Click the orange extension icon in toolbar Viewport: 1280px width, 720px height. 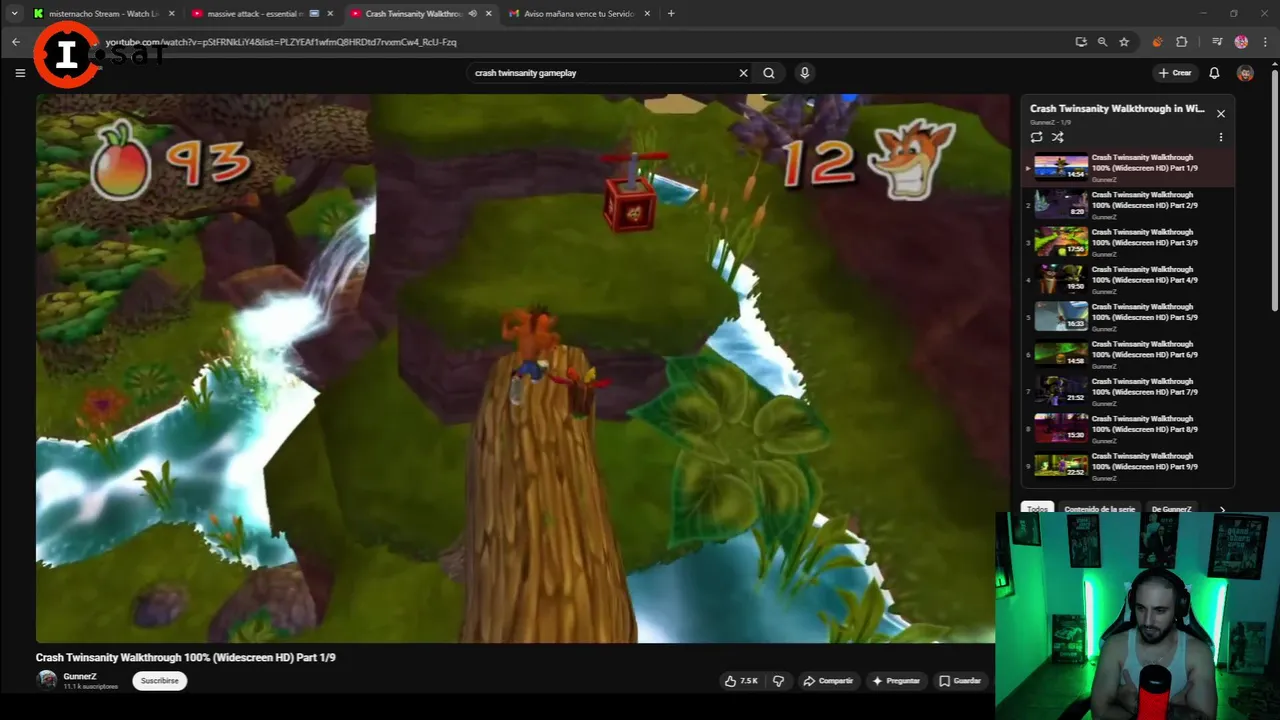click(1158, 42)
